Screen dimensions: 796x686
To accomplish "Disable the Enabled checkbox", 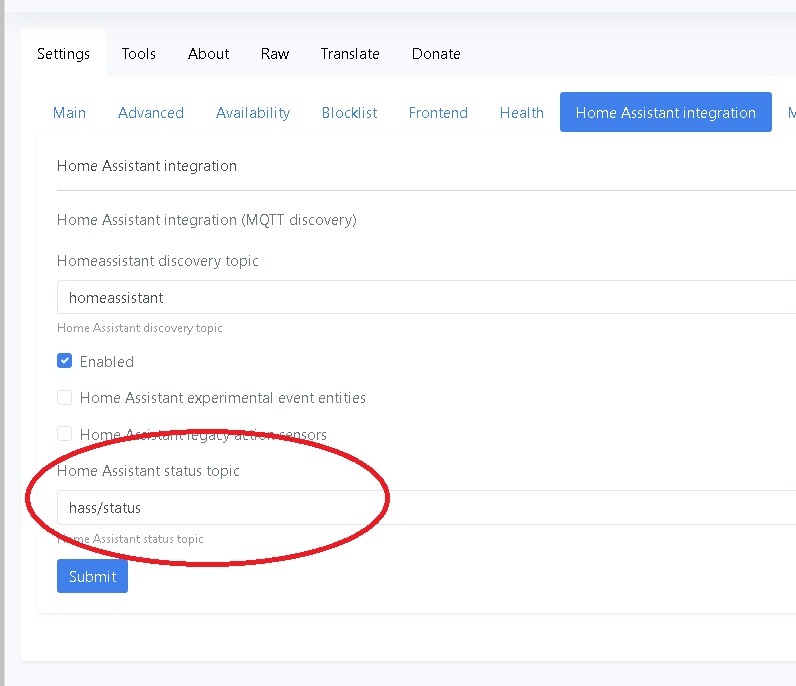I will [x=65, y=361].
